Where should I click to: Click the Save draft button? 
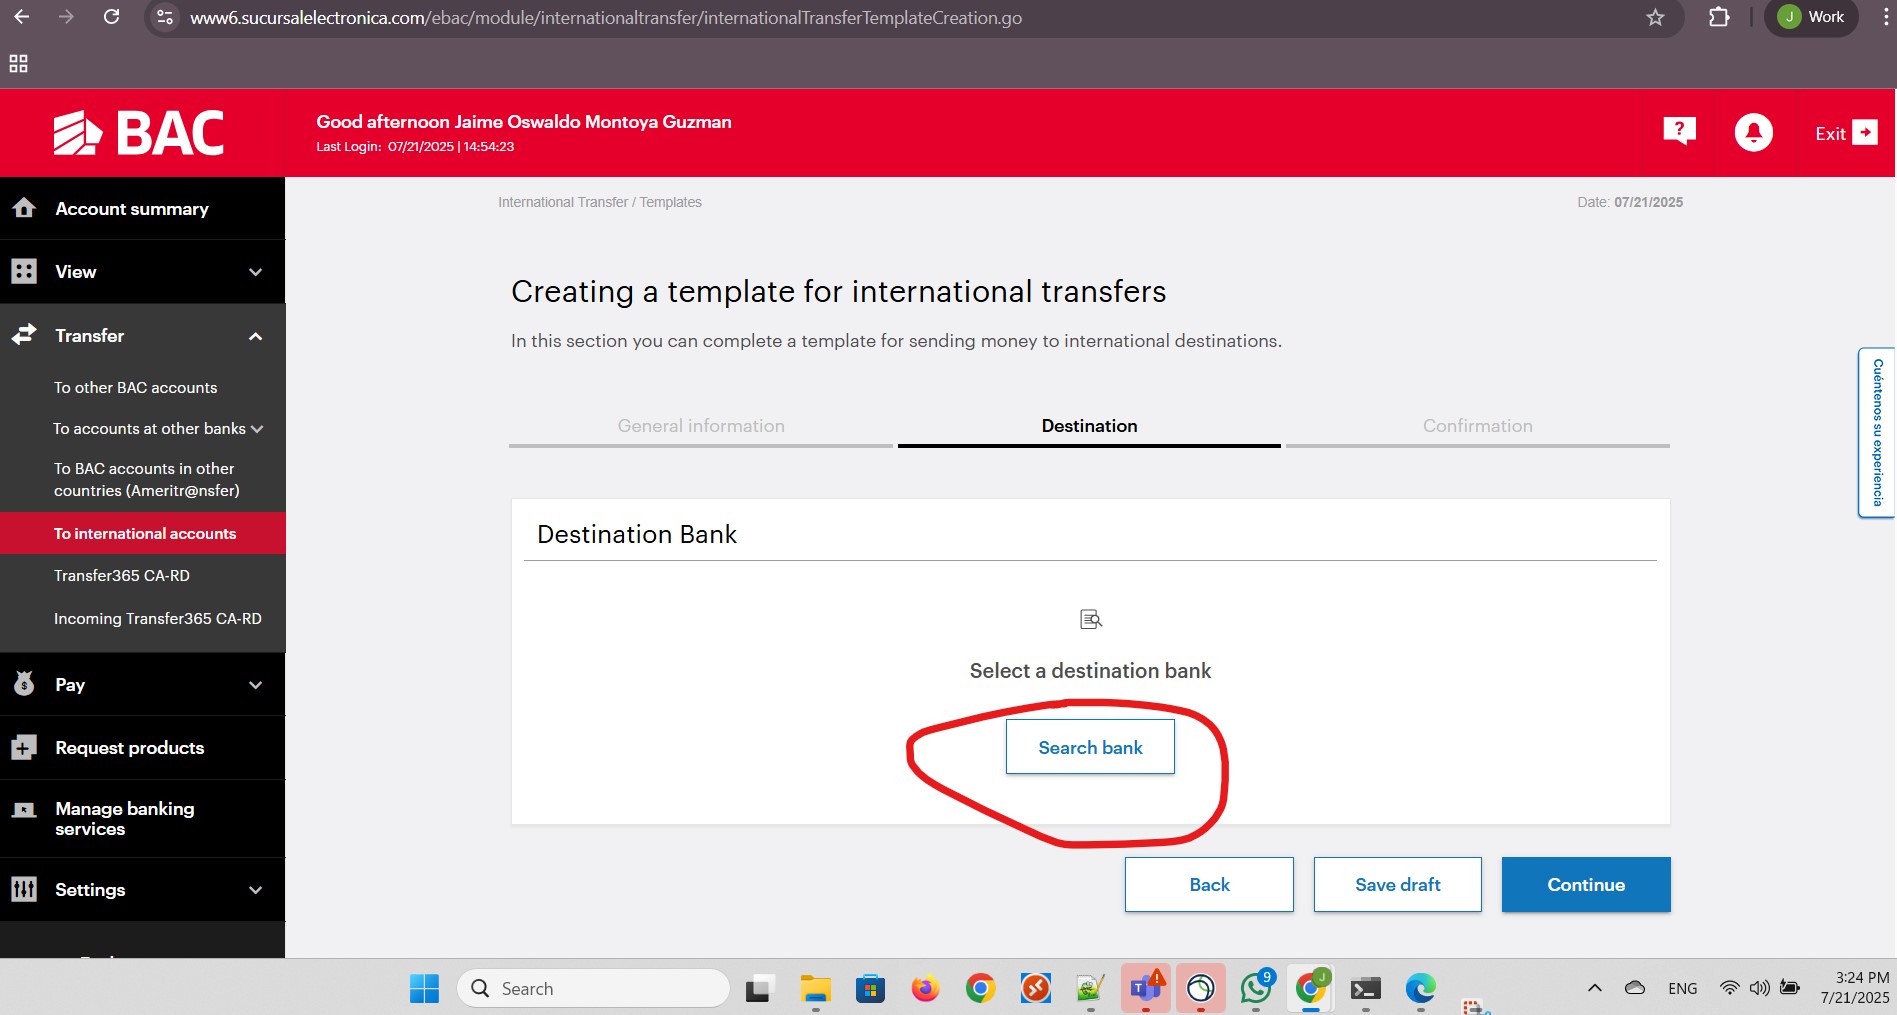coord(1397,884)
